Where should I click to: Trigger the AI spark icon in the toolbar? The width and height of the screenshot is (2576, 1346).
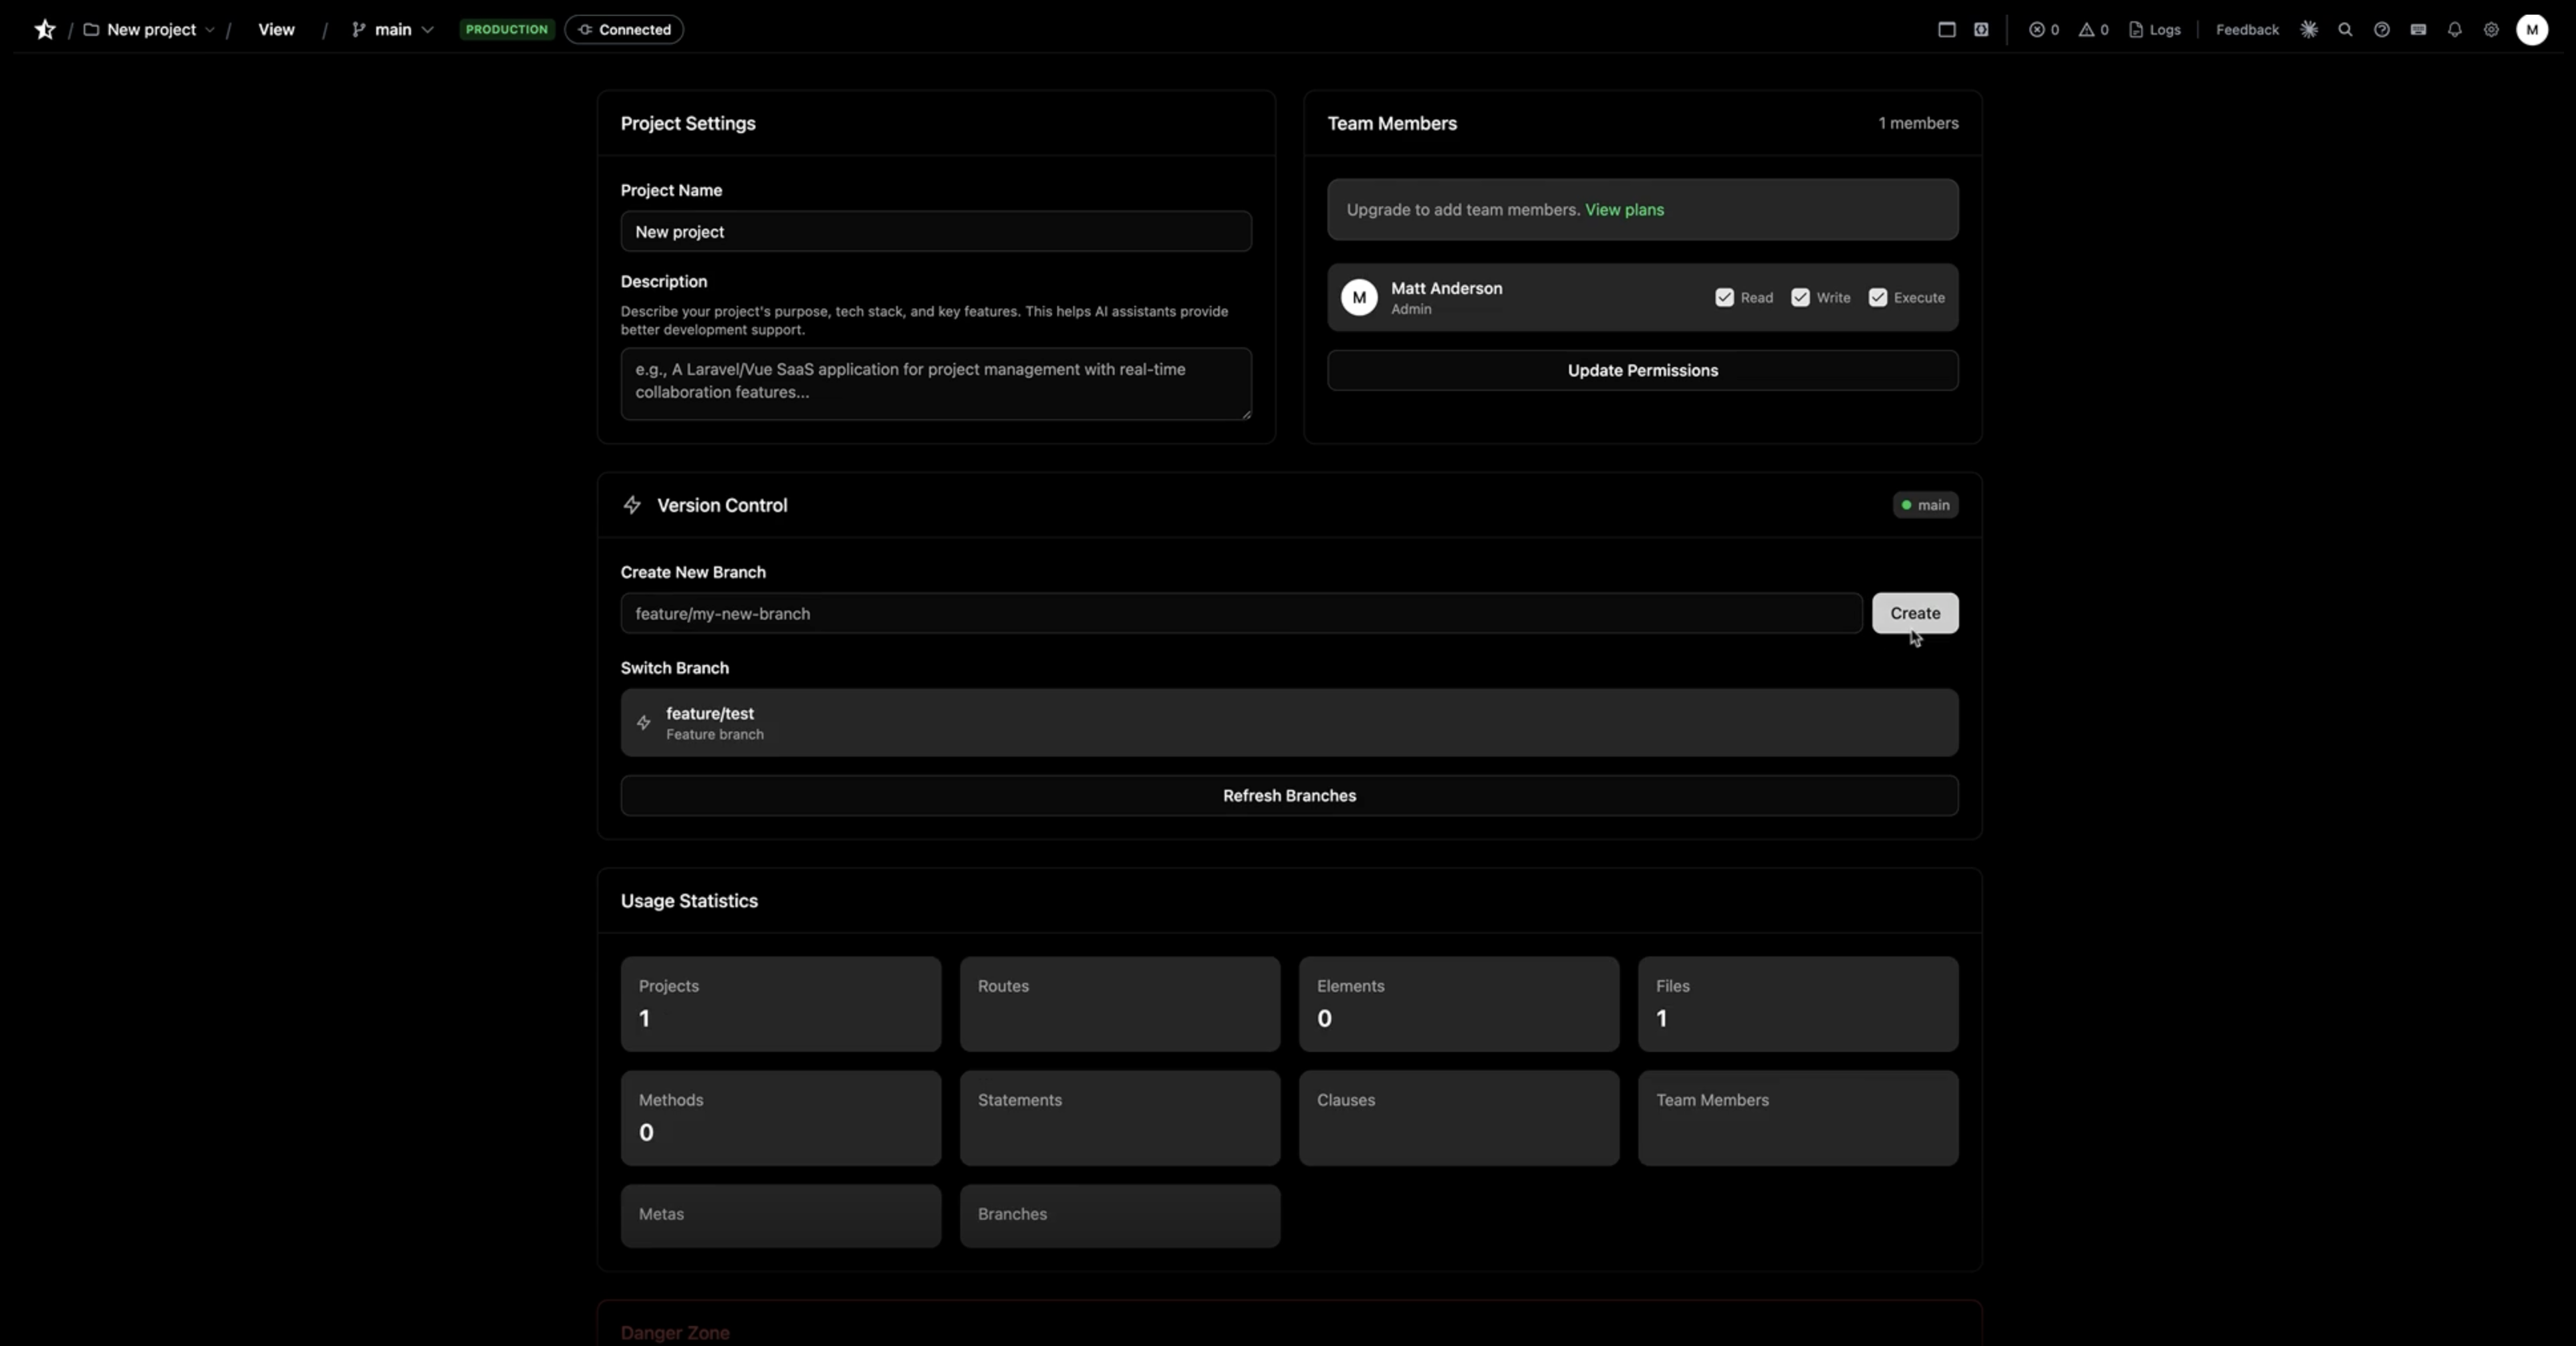tap(2309, 29)
